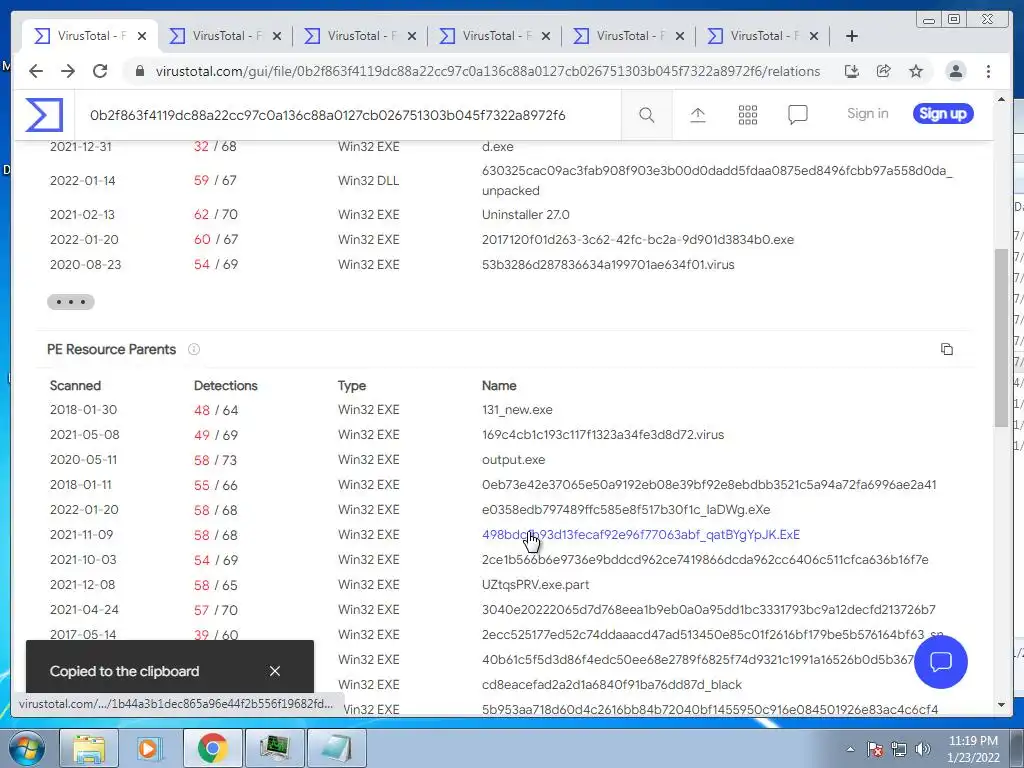
Task: Show PE Resource Parents info icon
Action: 194,349
